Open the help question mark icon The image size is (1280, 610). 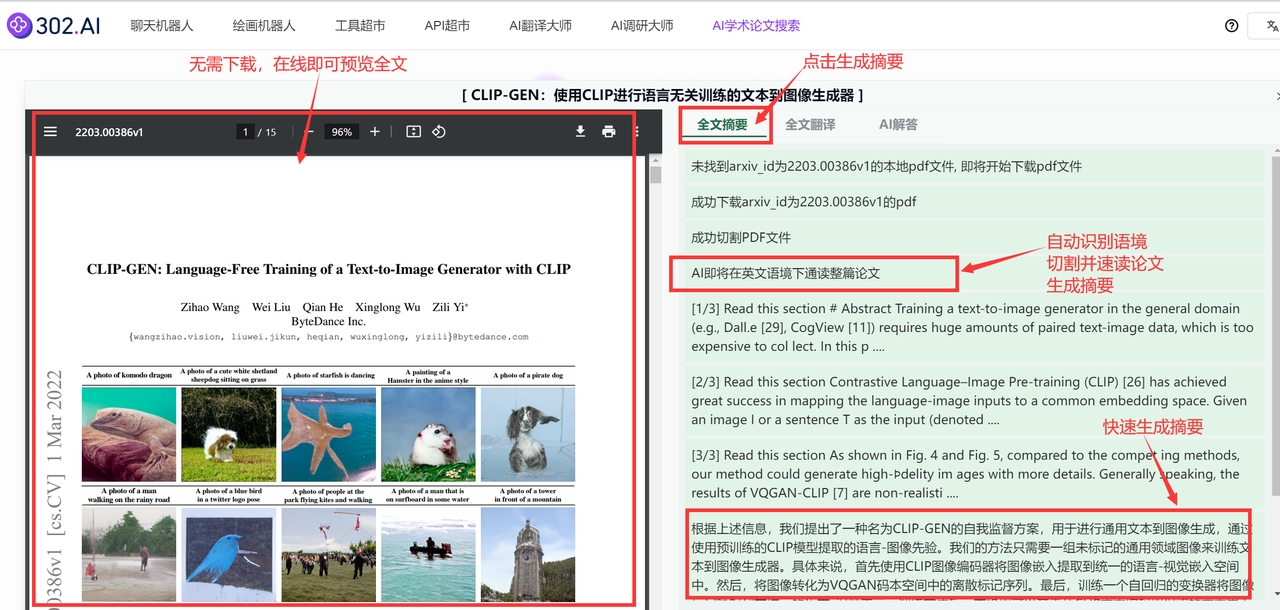[x=1232, y=25]
